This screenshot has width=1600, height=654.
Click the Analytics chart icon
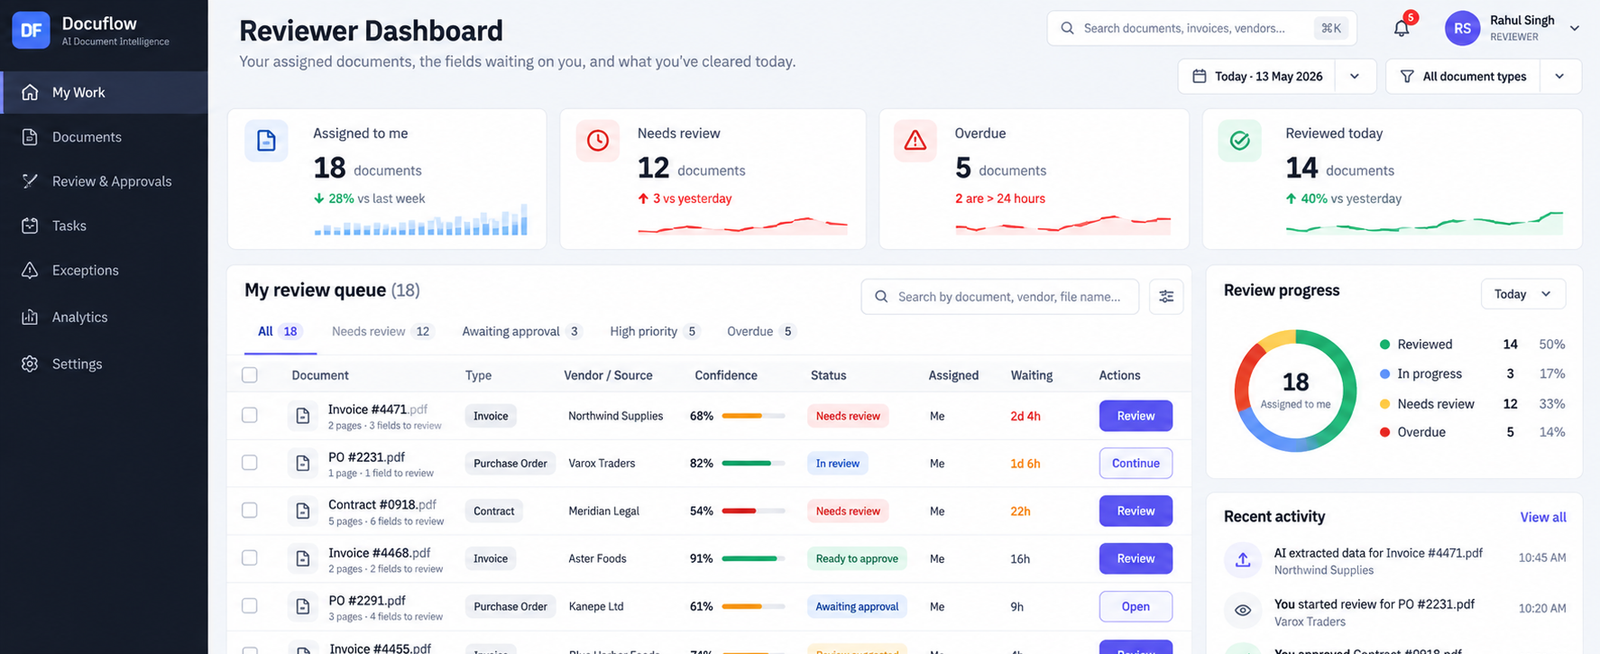point(30,317)
